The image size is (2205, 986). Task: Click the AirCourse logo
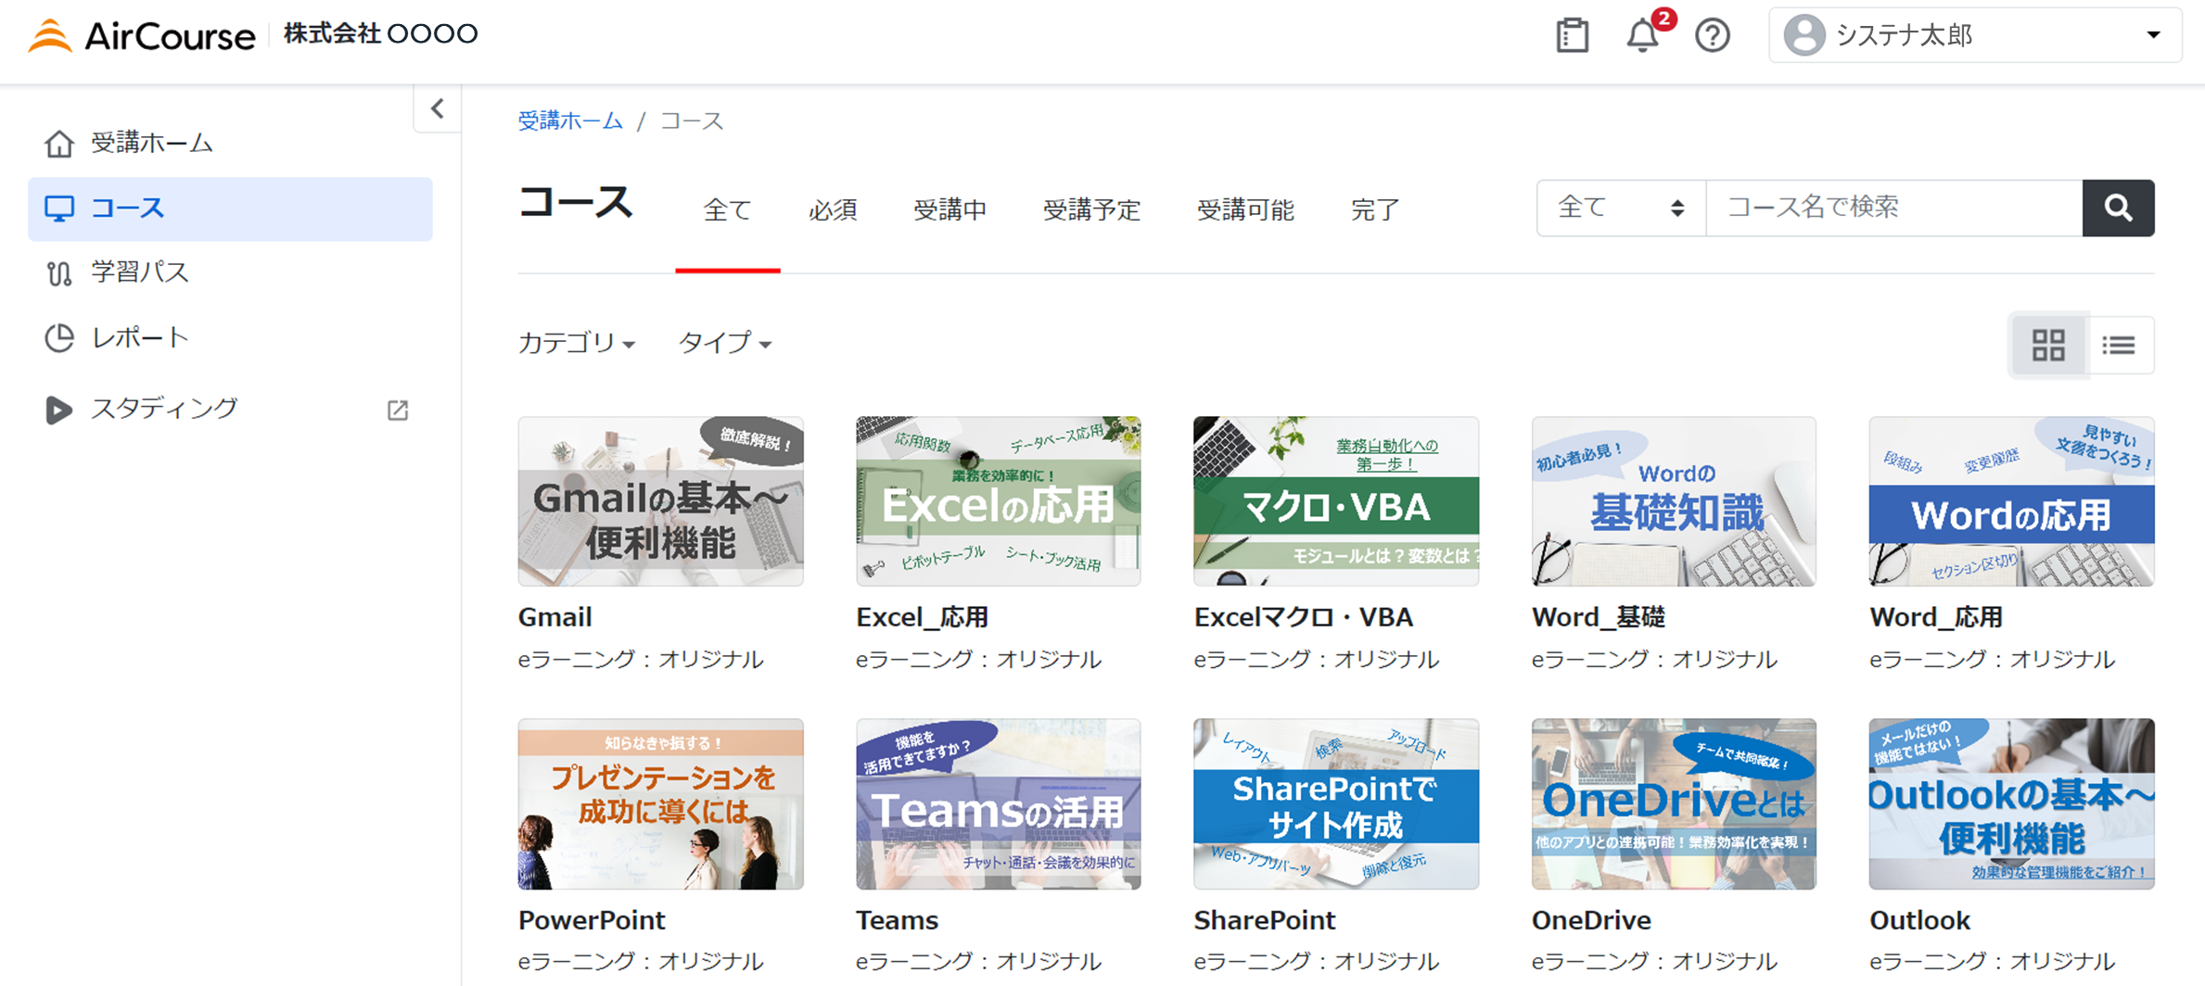pyautogui.click(x=141, y=36)
